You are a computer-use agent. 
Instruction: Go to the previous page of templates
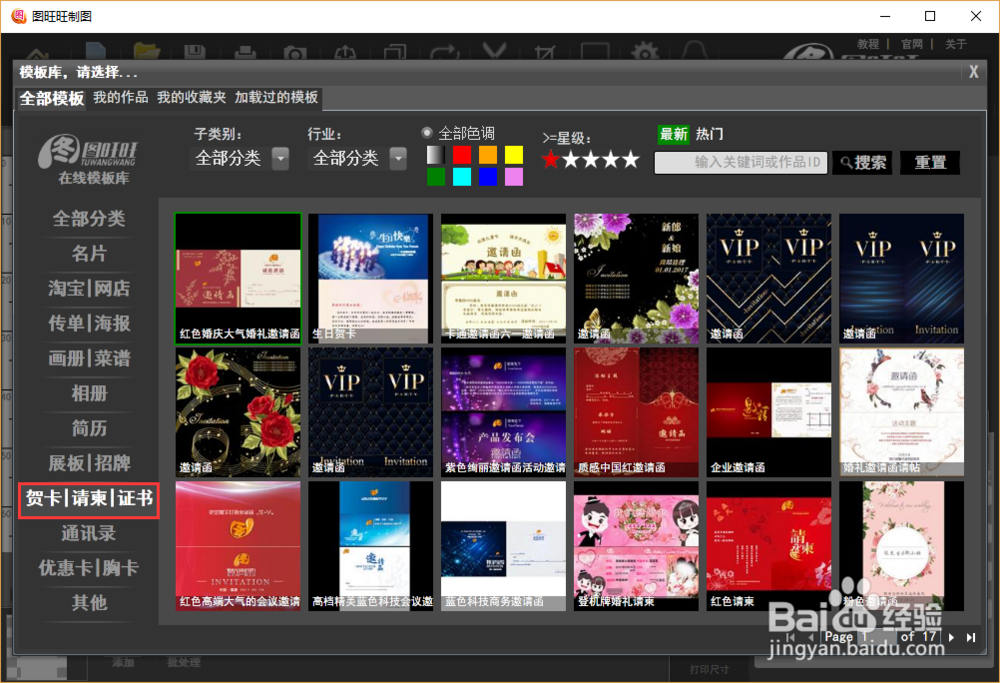(x=811, y=637)
